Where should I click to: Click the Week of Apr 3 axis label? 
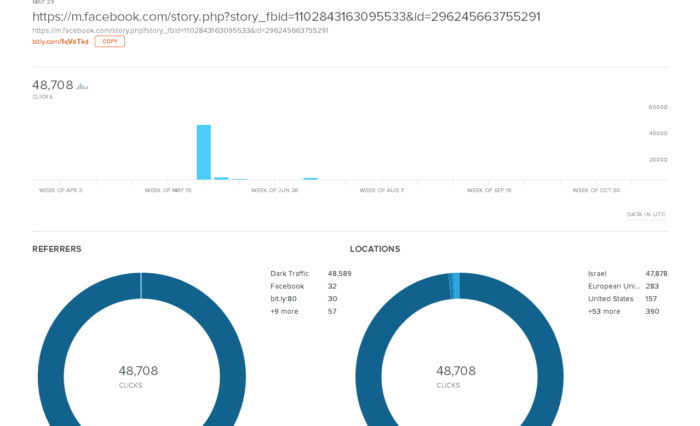pyautogui.click(x=61, y=190)
